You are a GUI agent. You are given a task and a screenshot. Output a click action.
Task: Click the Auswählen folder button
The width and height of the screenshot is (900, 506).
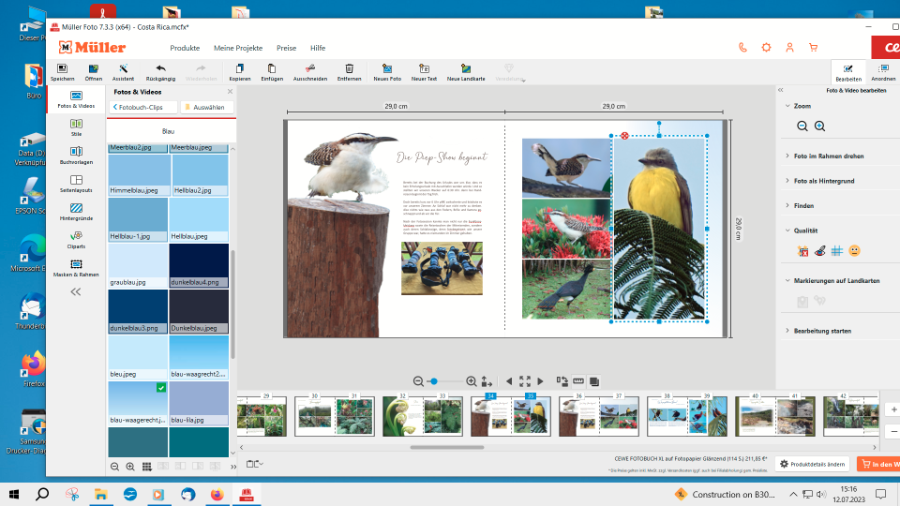point(207,106)
